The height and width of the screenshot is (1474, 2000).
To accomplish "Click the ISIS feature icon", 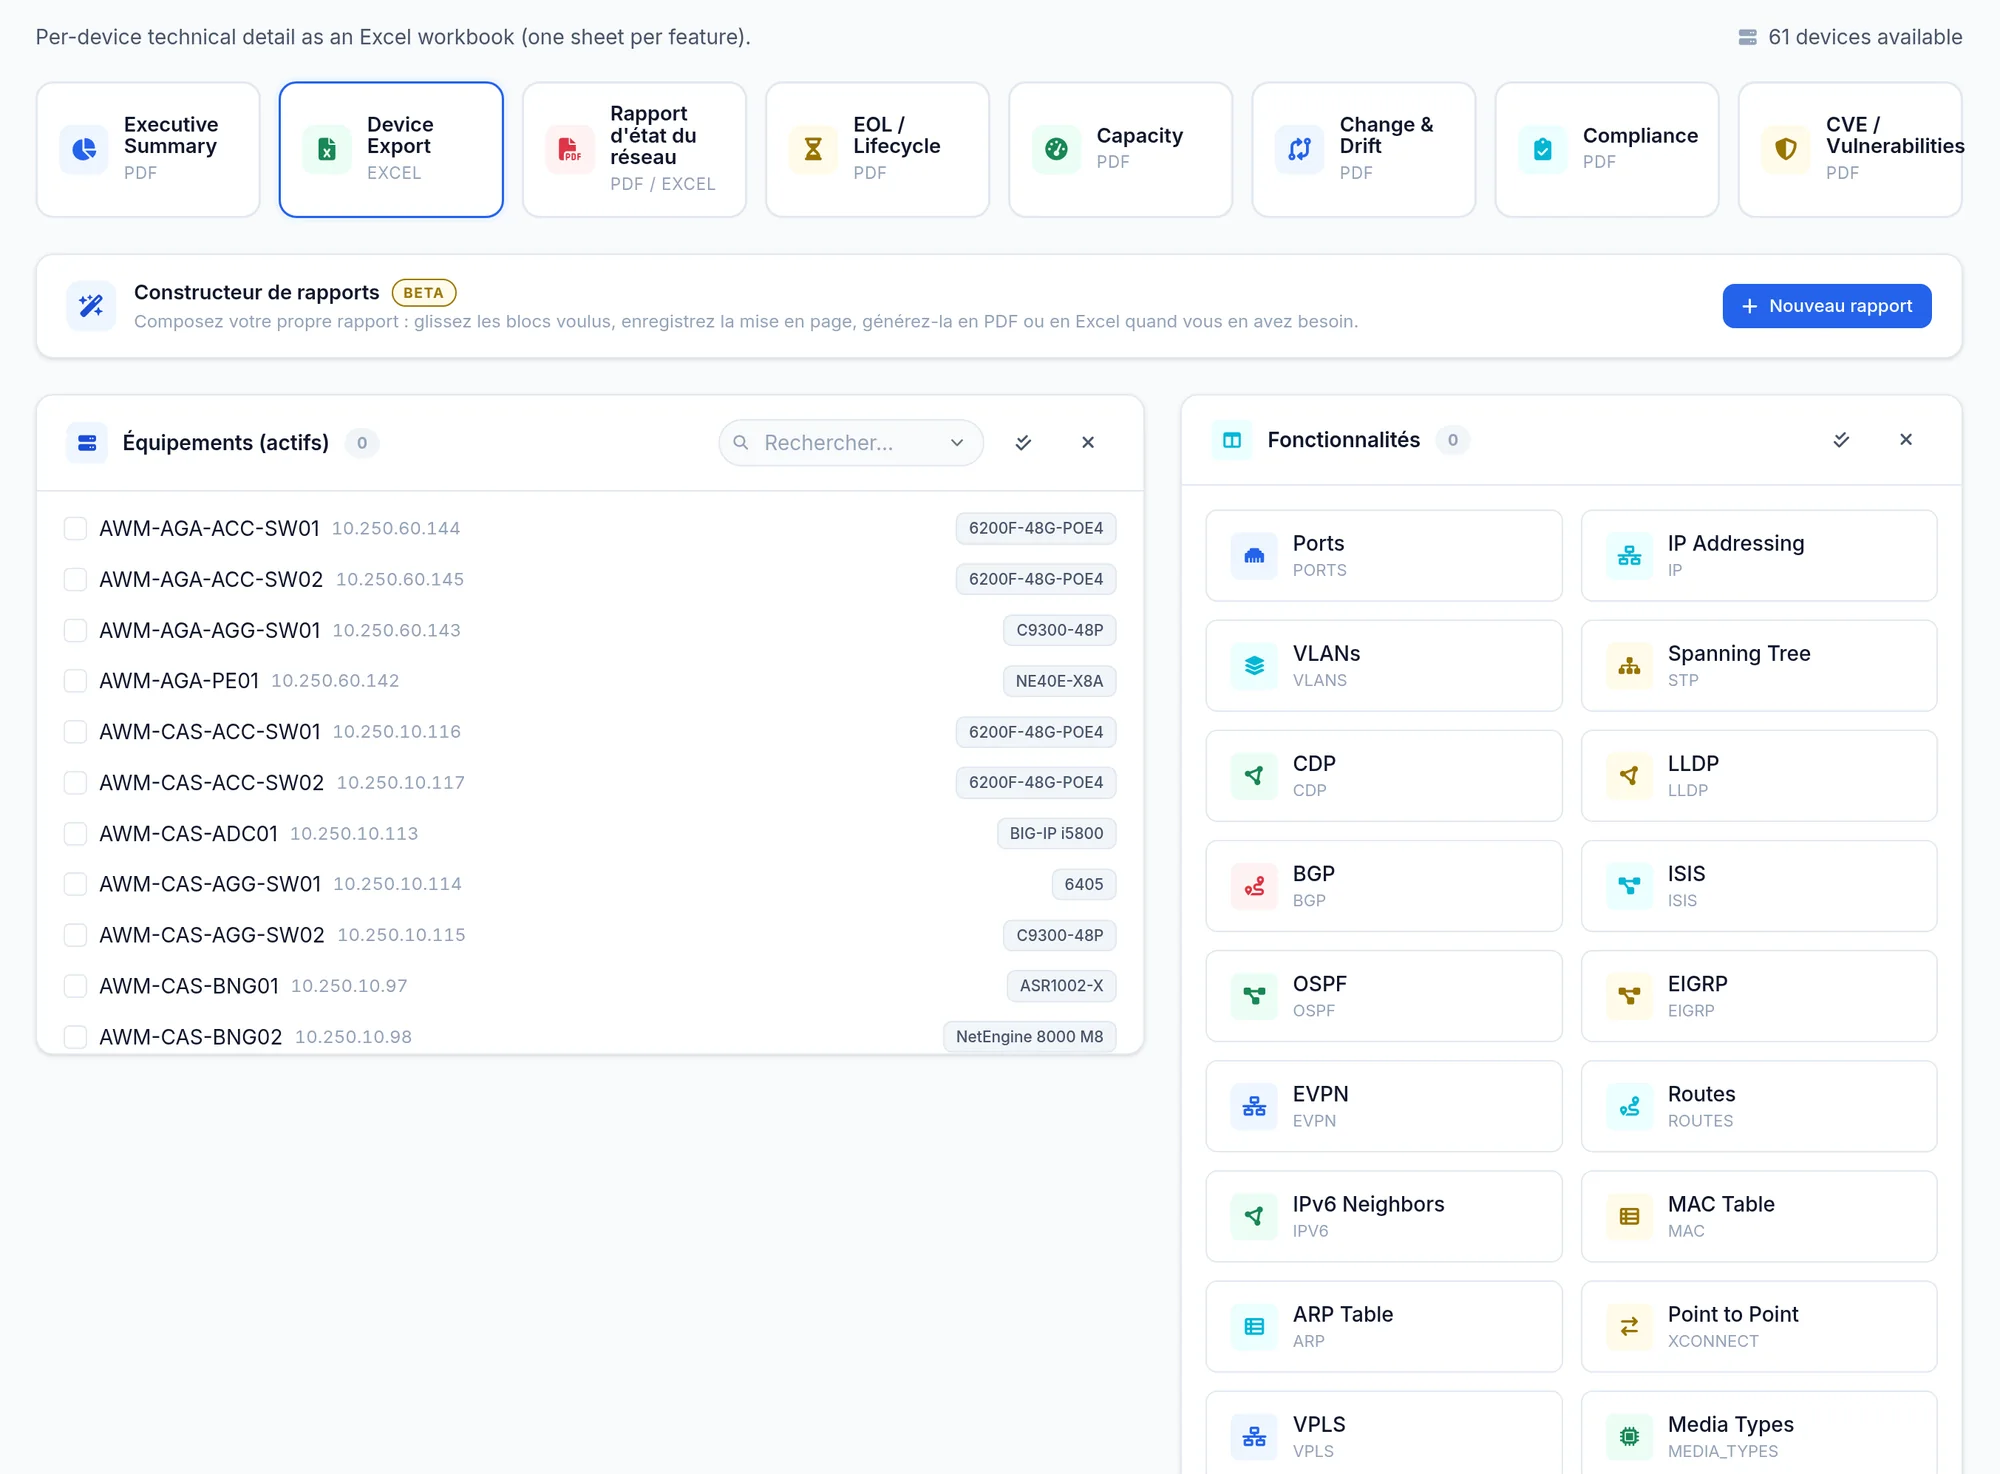I will pyautogui.click(x=1629, y=886).
